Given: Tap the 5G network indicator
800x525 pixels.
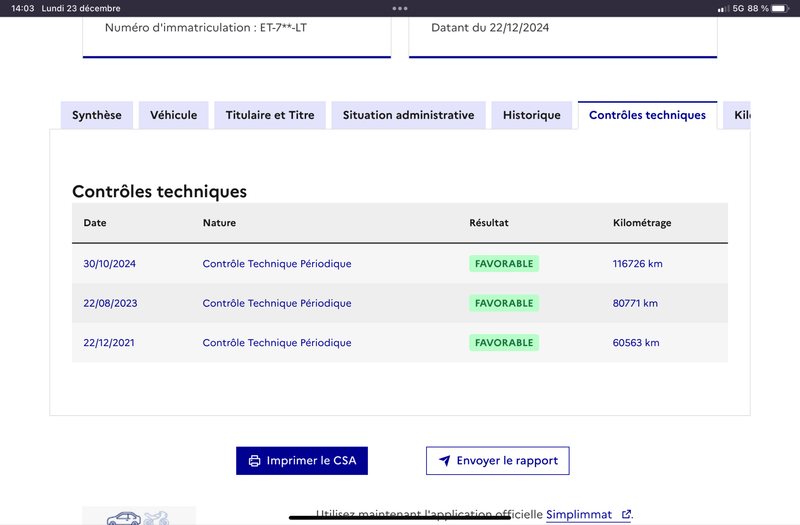Looking at the screenshot, I should click(738, 9).
